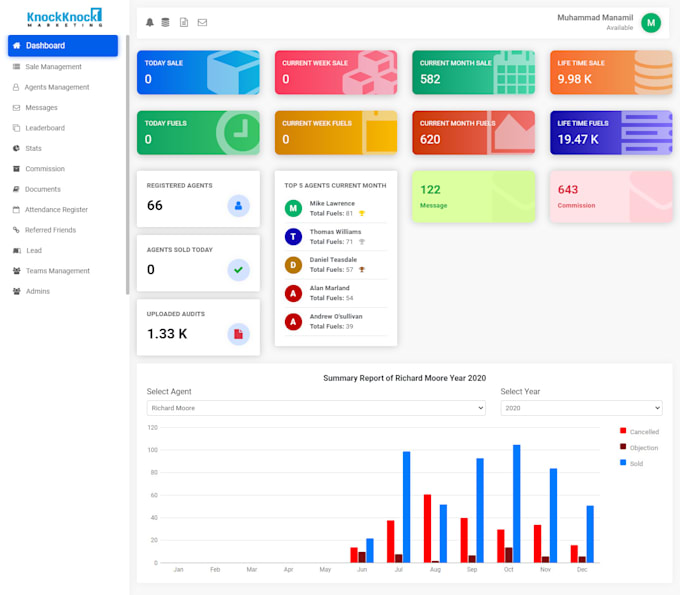Toggle the Sold legend blue swatch
The width and height of the screenshot is (680, 595).
623,463
